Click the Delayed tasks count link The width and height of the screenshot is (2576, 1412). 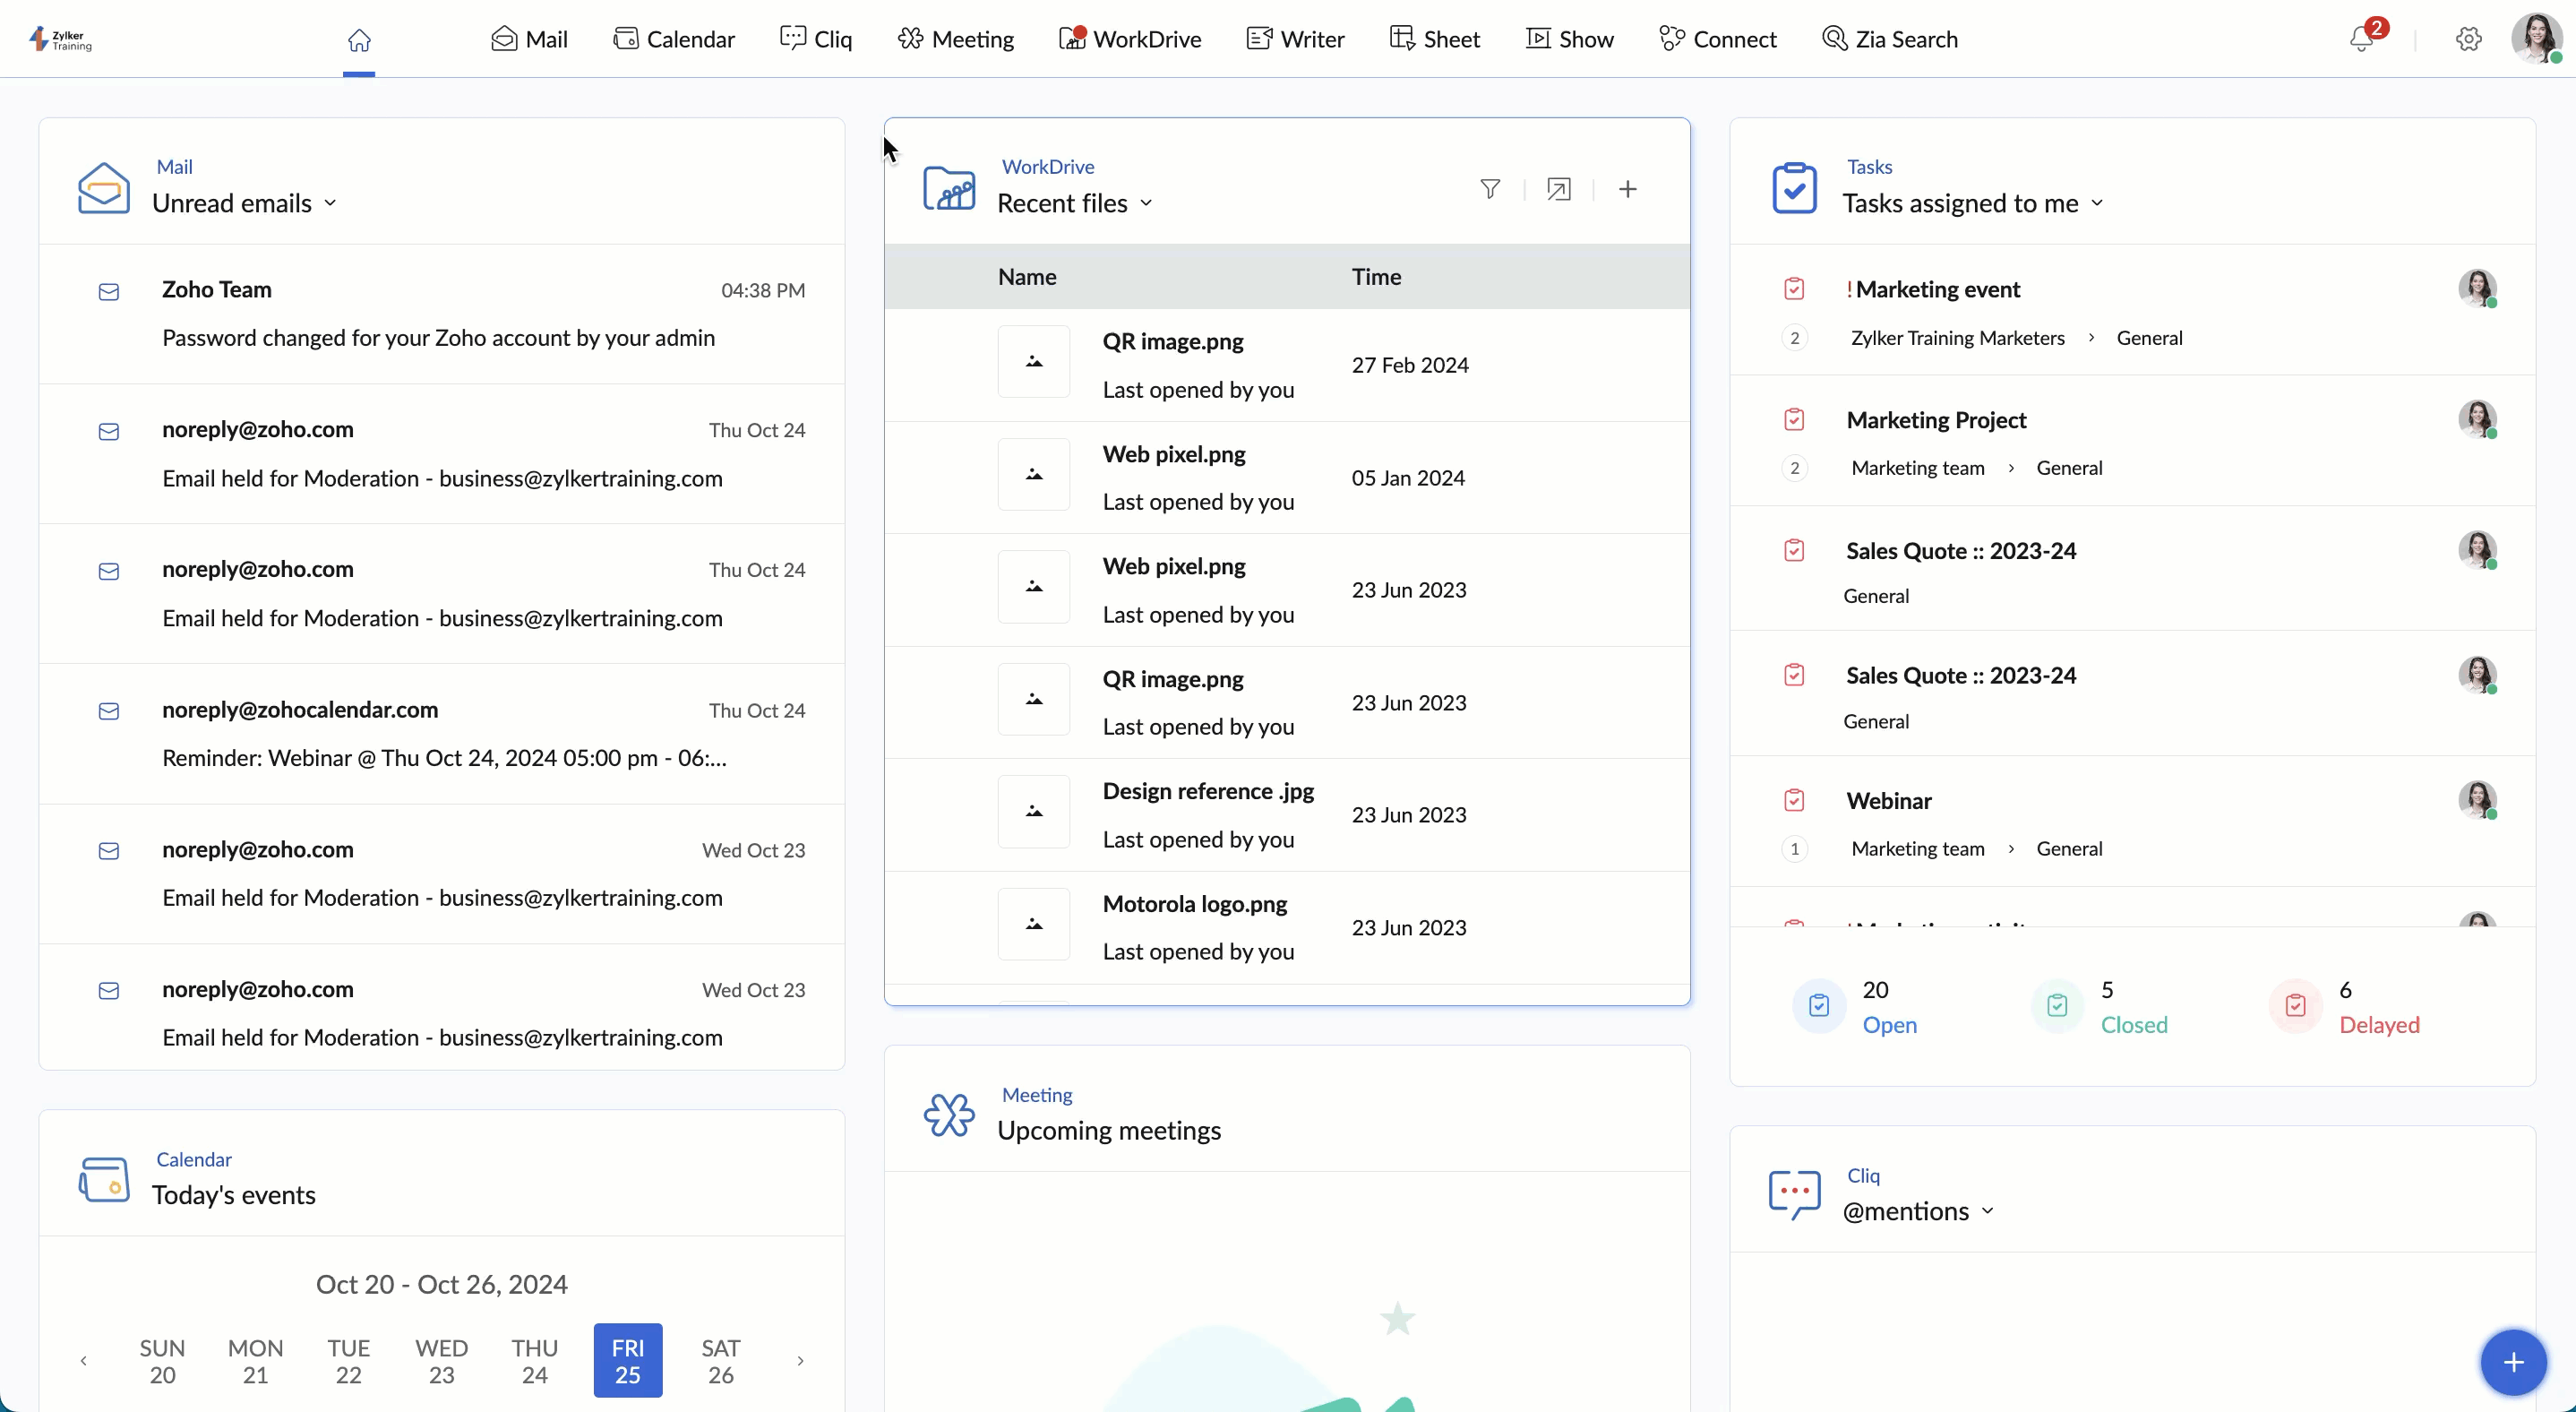point(2378,1024)
